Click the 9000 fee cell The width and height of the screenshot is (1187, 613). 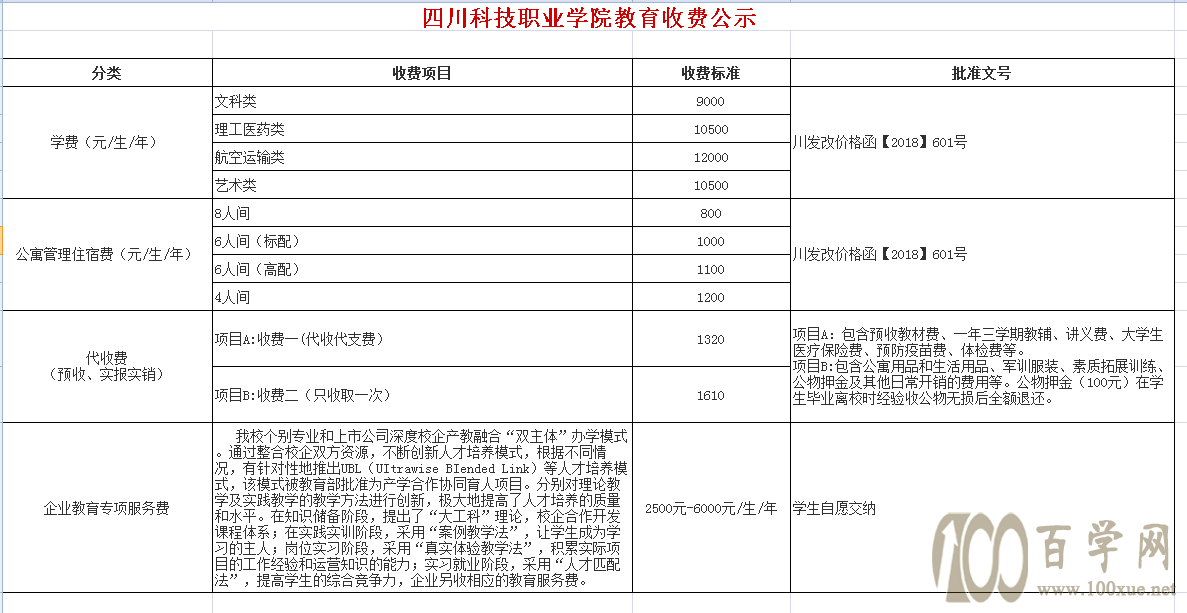[x=711, y=101]
